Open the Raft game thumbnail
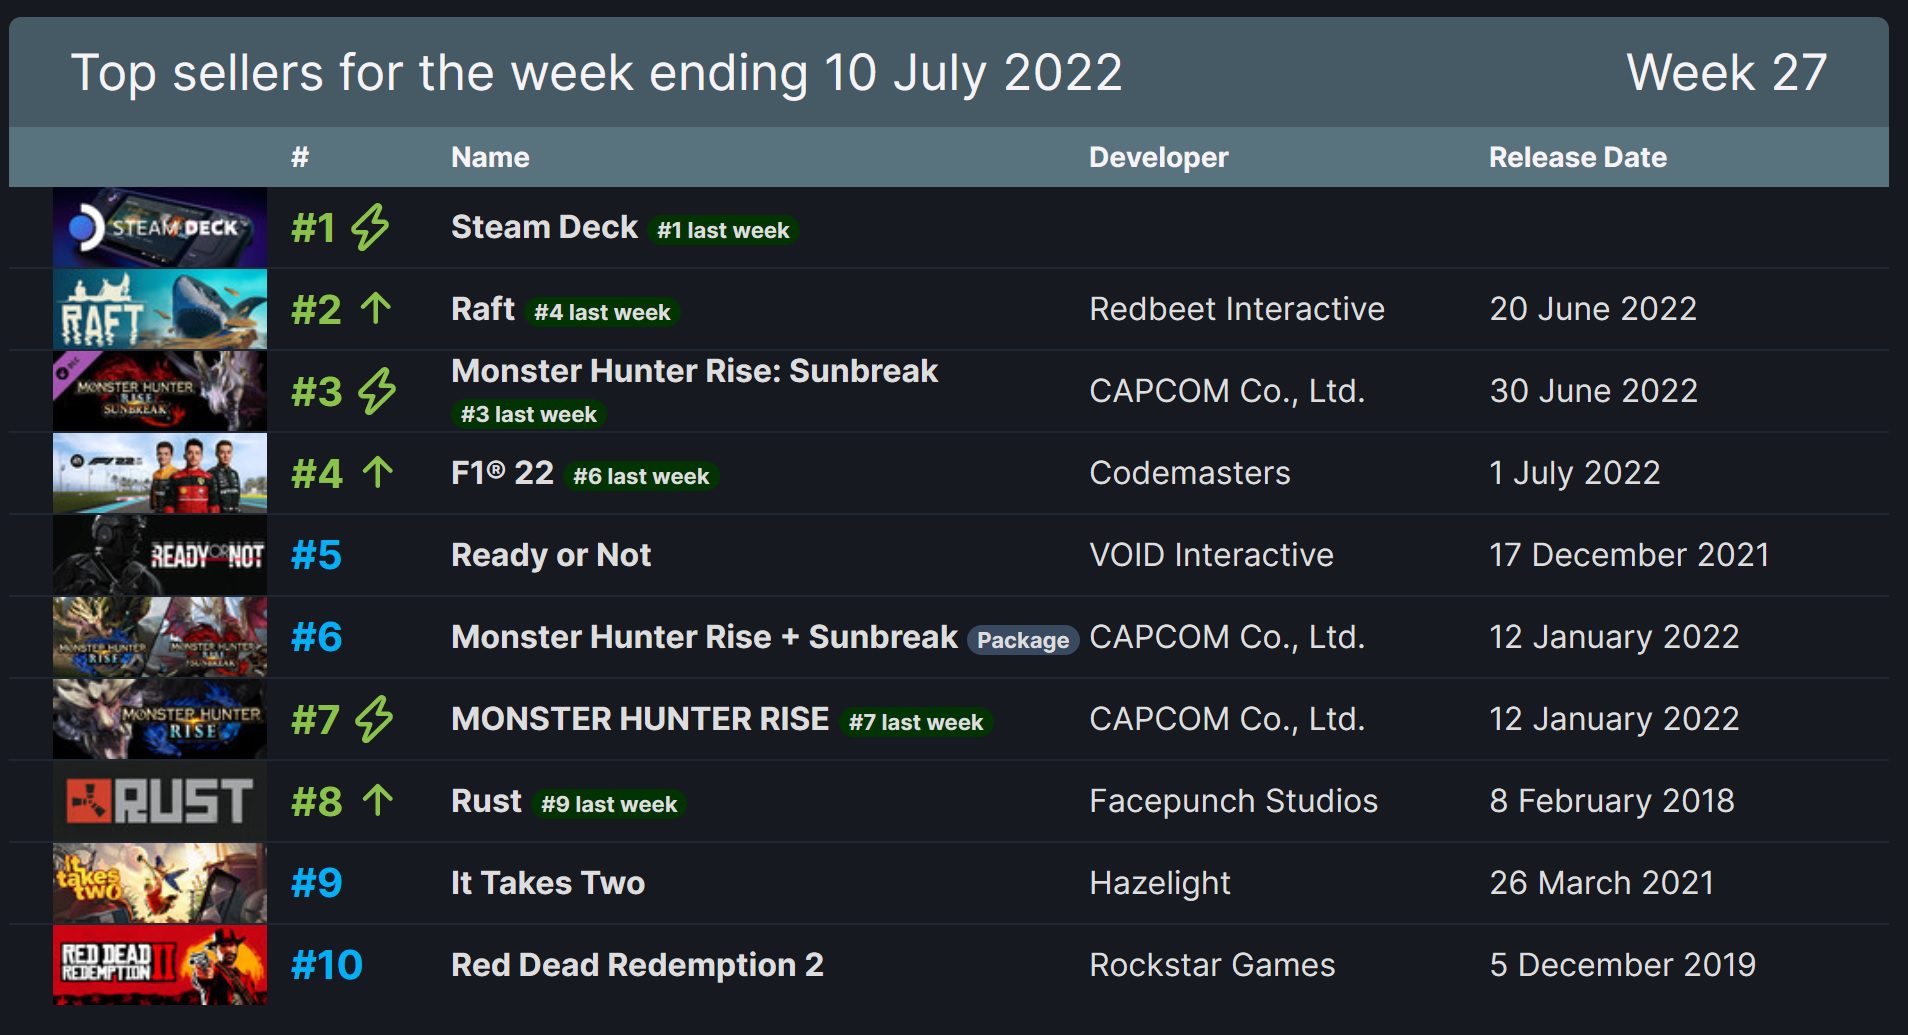Viewport: 1908px width, 1035px height. [160, 309]
